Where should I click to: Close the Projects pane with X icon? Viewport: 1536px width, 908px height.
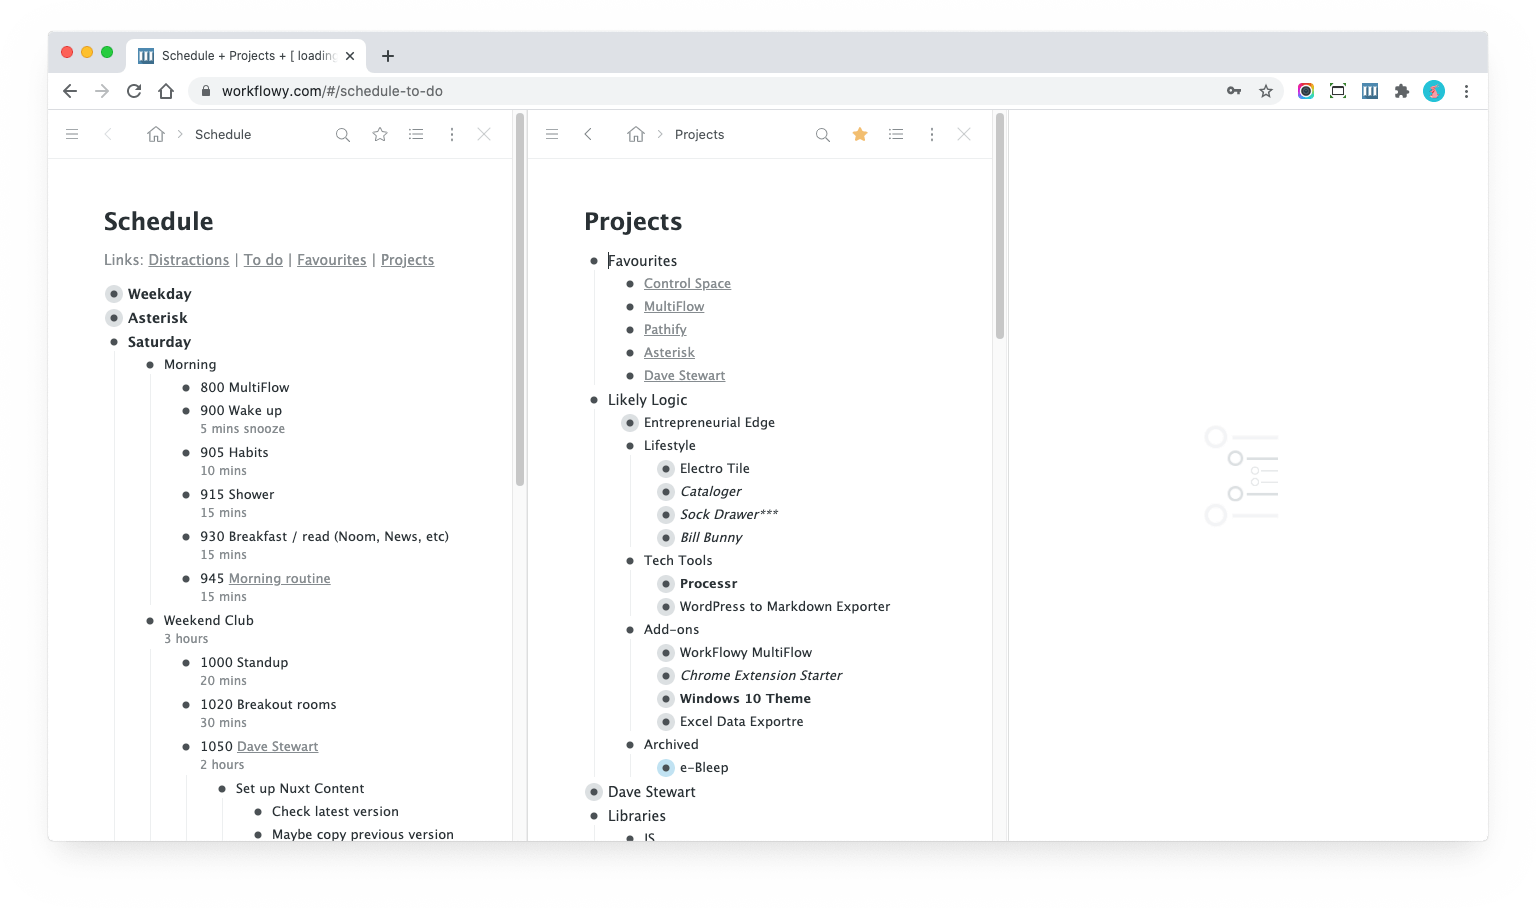(x=964, y=135)
